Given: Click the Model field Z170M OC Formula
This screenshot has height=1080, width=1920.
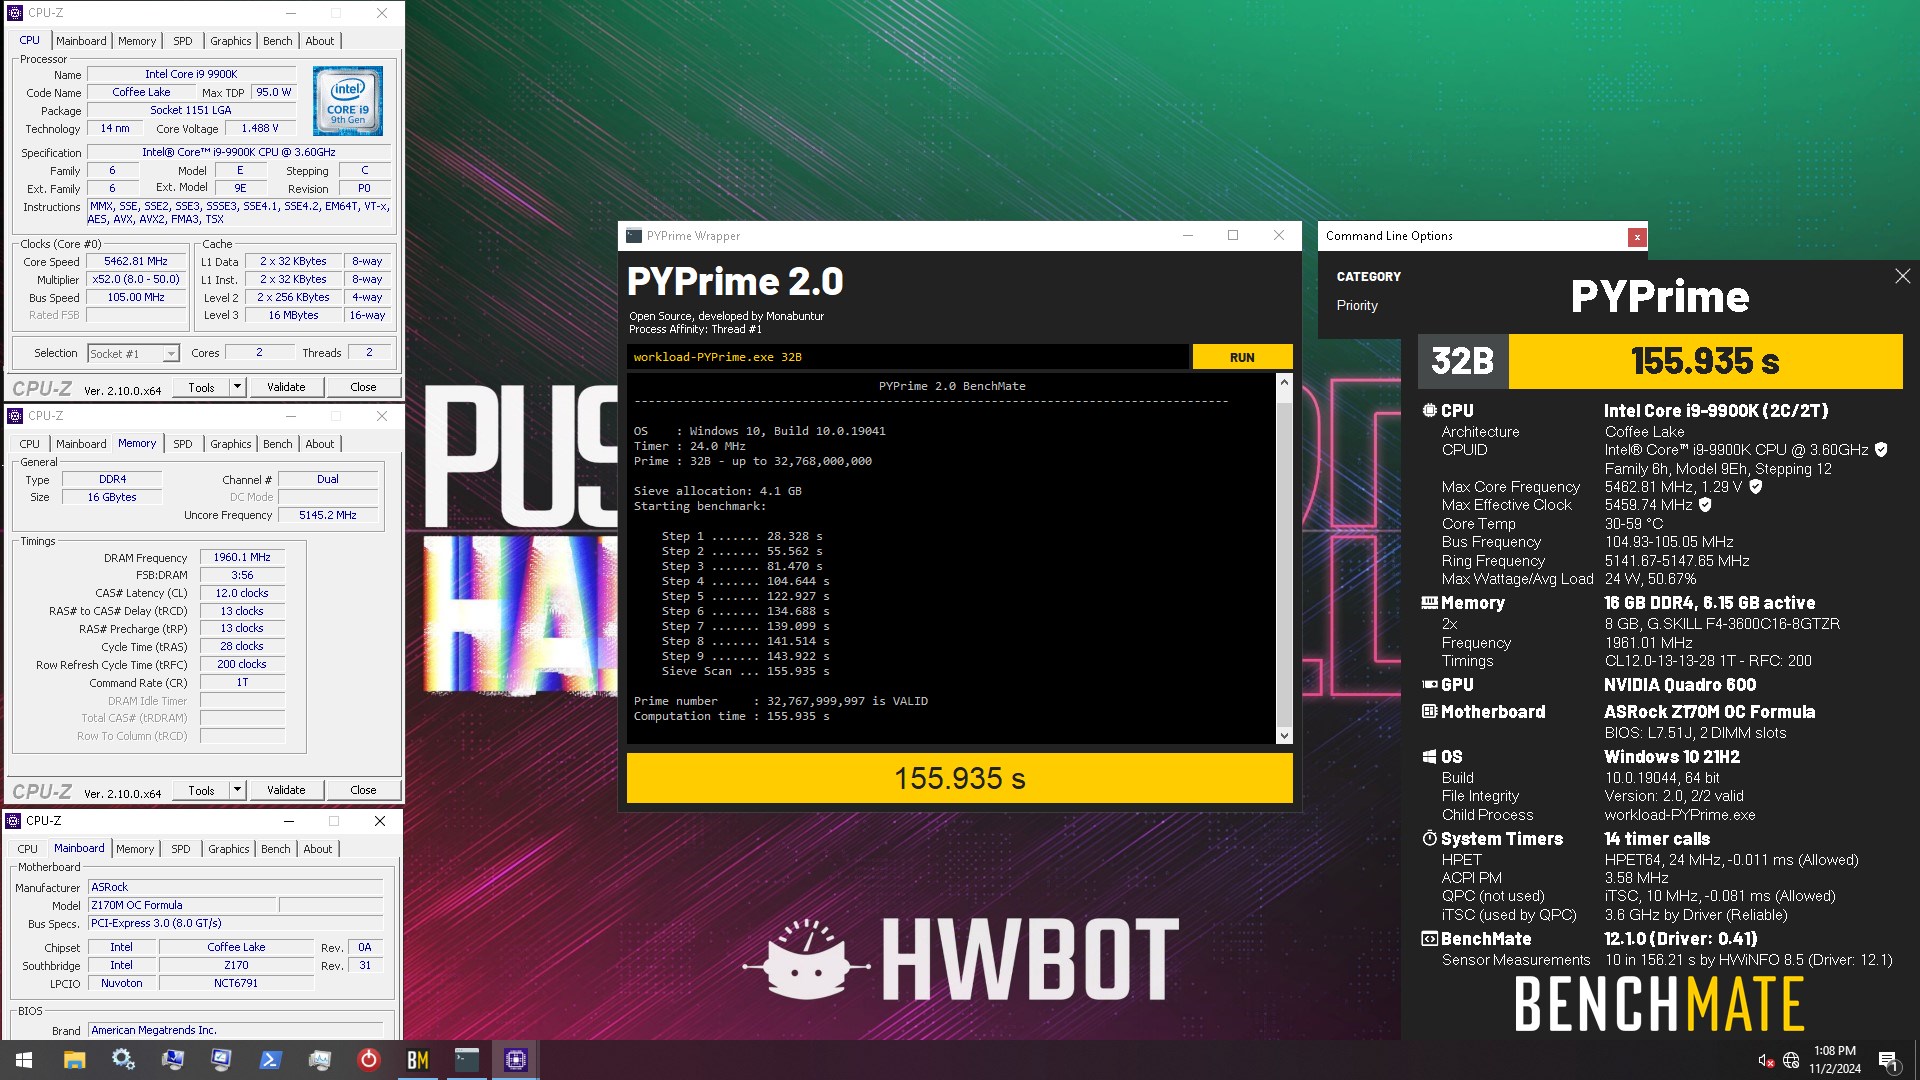Looking at the screenshot, I should 182,905.
